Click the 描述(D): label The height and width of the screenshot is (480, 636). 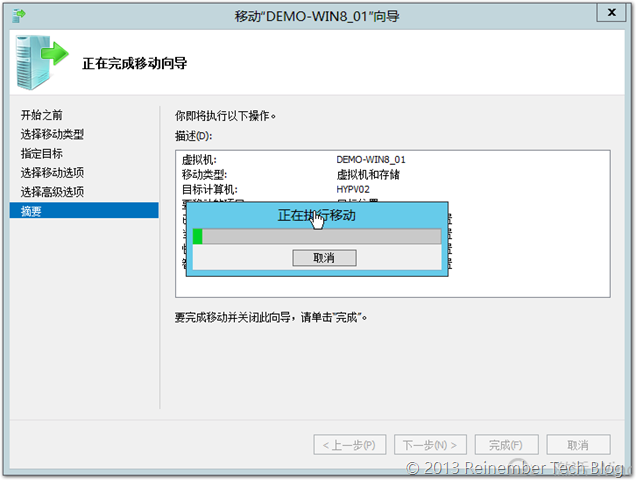pos(193,136)
